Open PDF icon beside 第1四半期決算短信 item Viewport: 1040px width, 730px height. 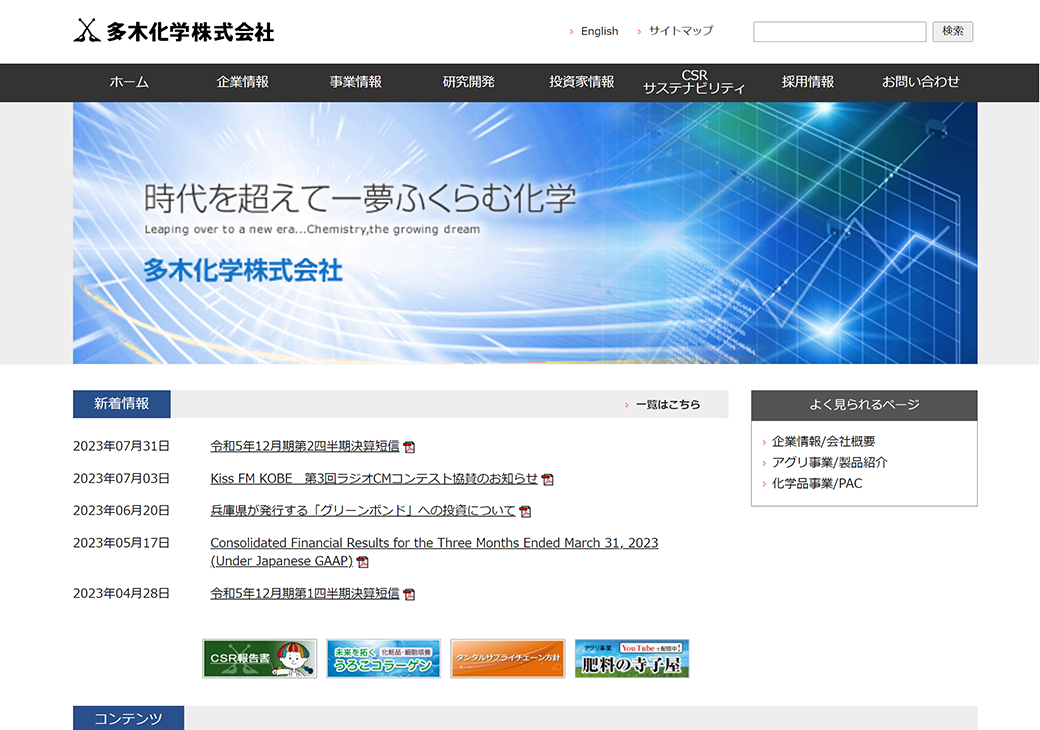pyautogui.click(x=409, y=594)
